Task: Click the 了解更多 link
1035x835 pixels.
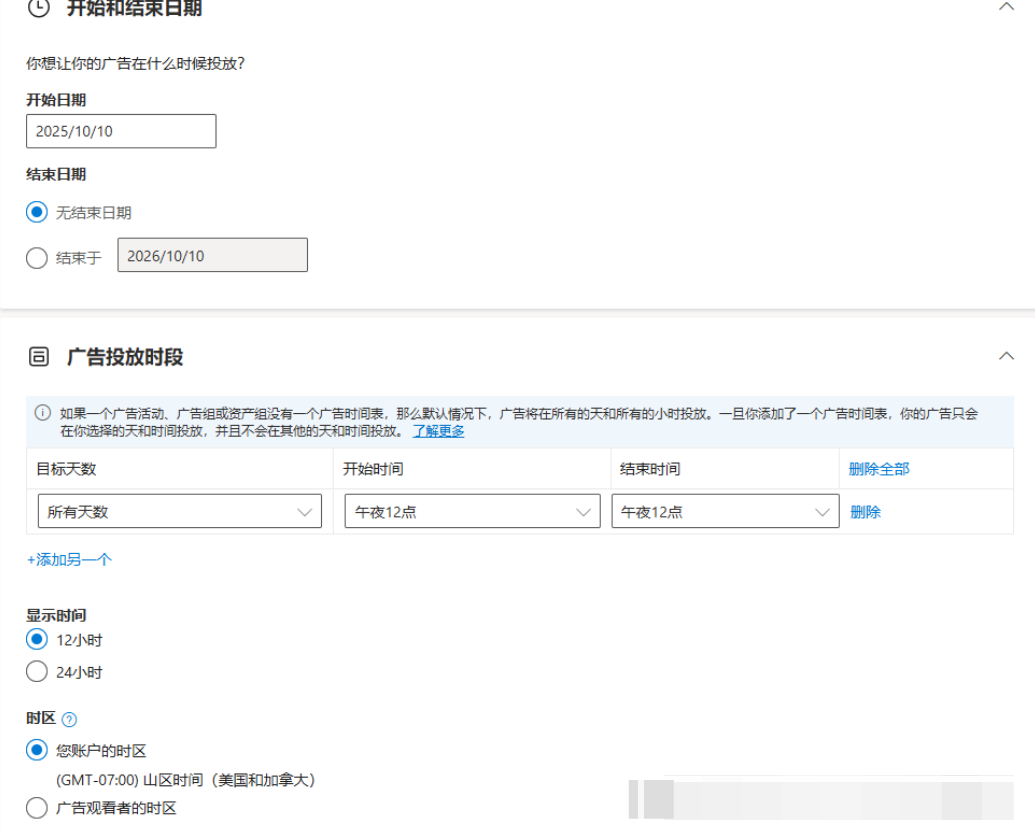Action: click(438, 431)
